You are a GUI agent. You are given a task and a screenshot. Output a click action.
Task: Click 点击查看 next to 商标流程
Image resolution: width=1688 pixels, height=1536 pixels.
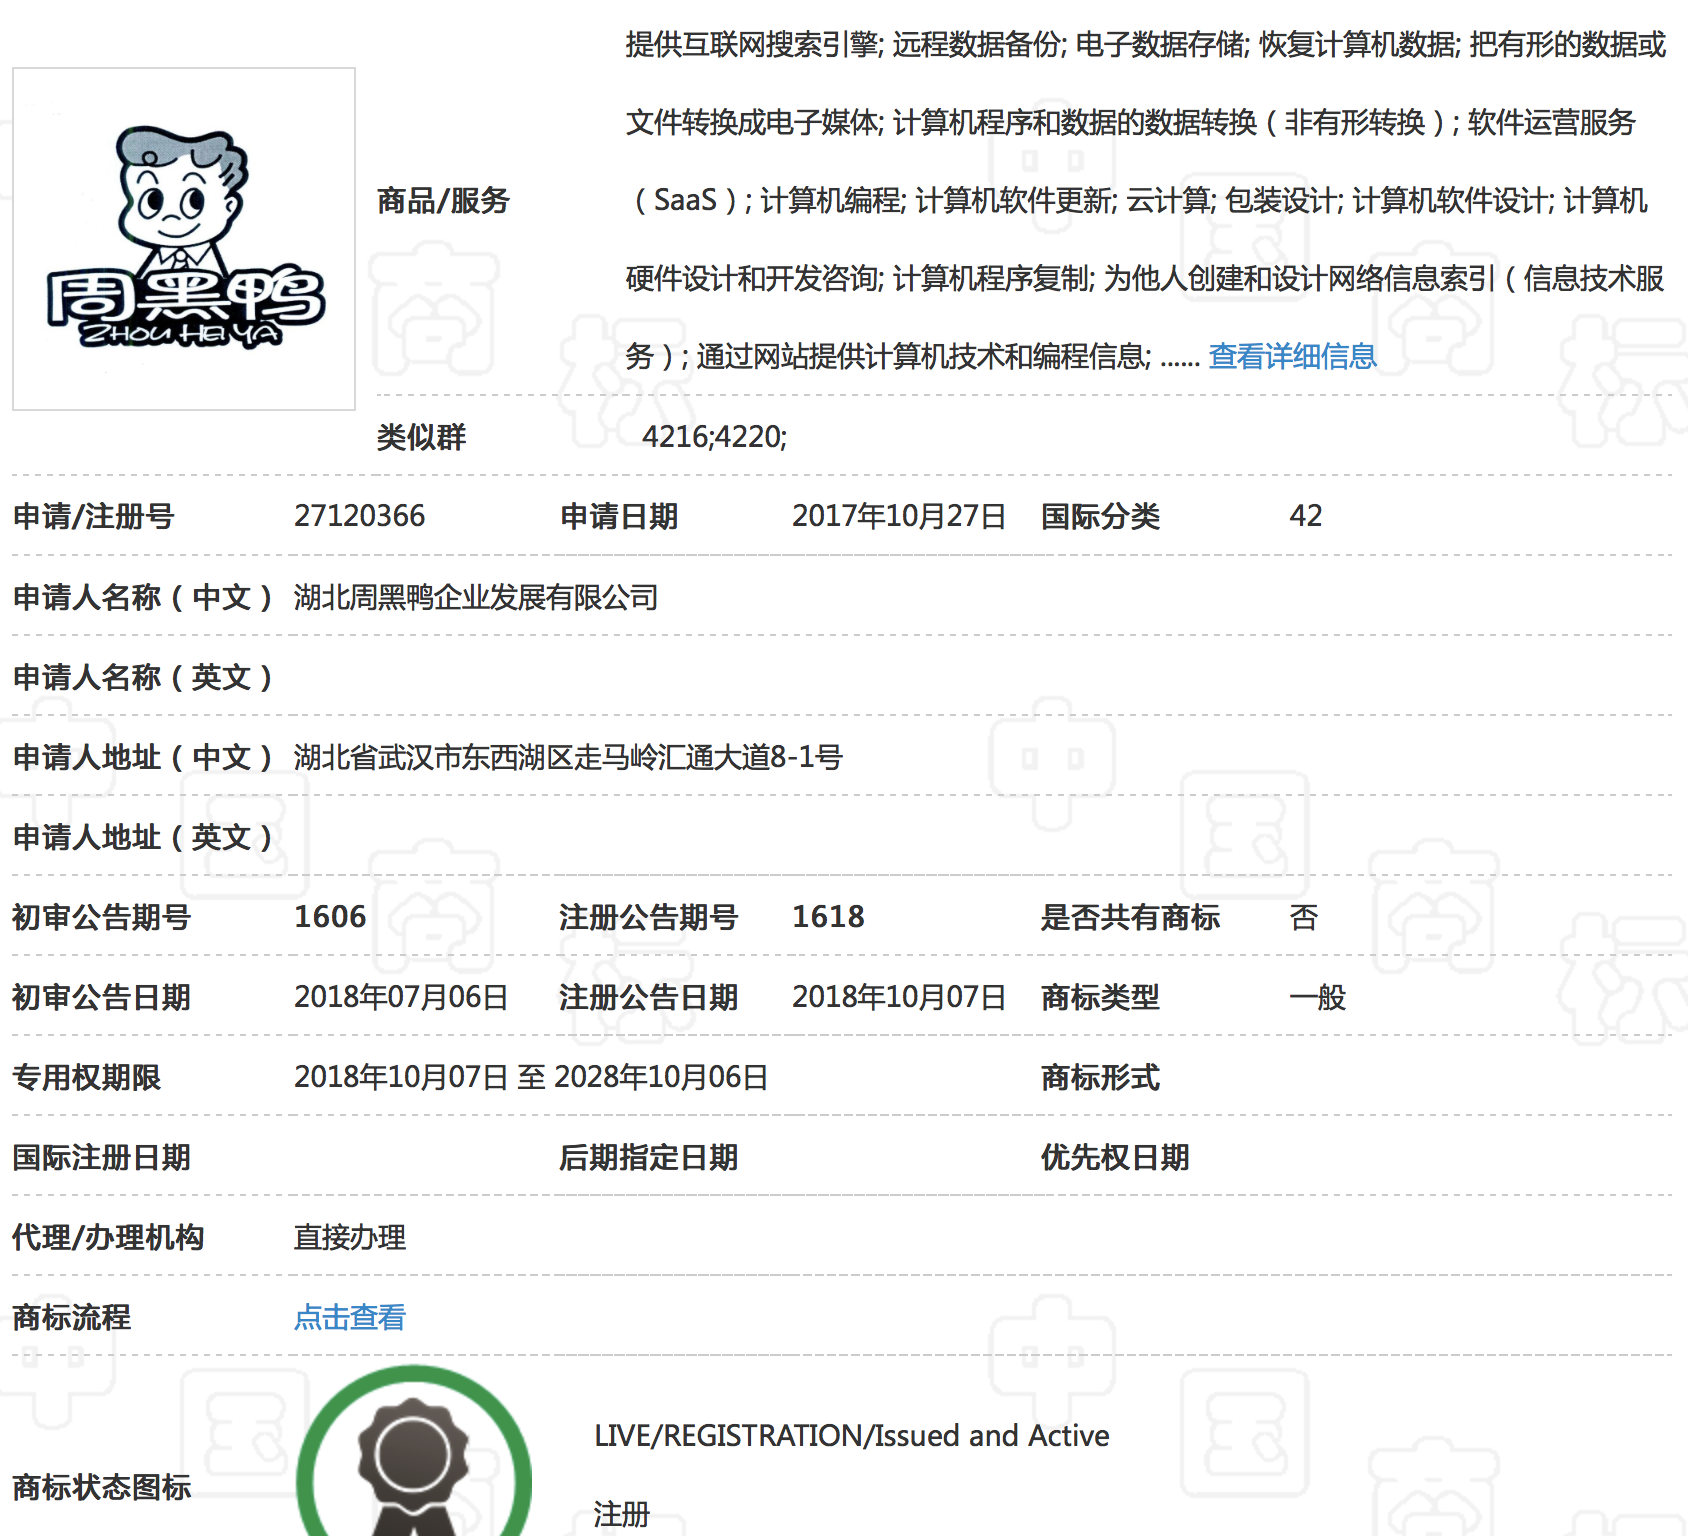350,1317
